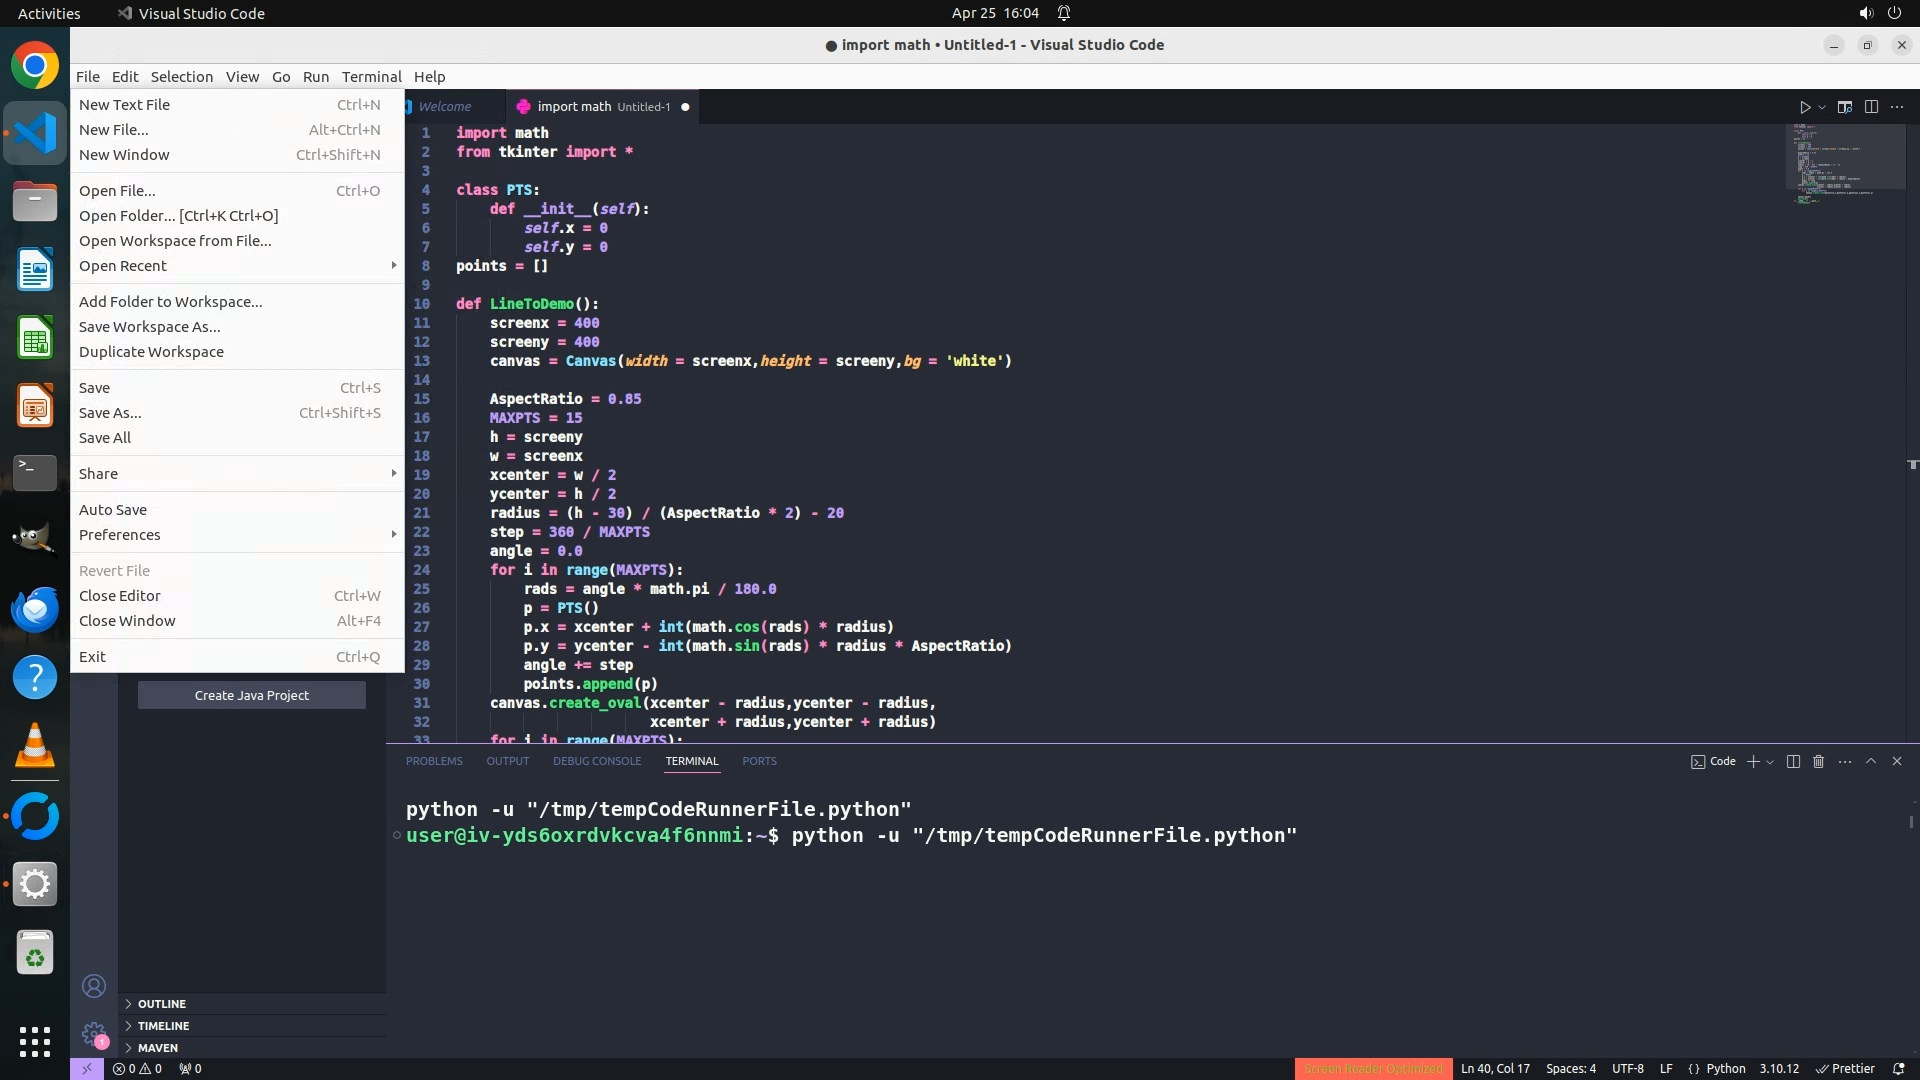Click the status bar notifications bell
The width and height of the screenshot is (1920, 1080).
pos(1898,1069)
